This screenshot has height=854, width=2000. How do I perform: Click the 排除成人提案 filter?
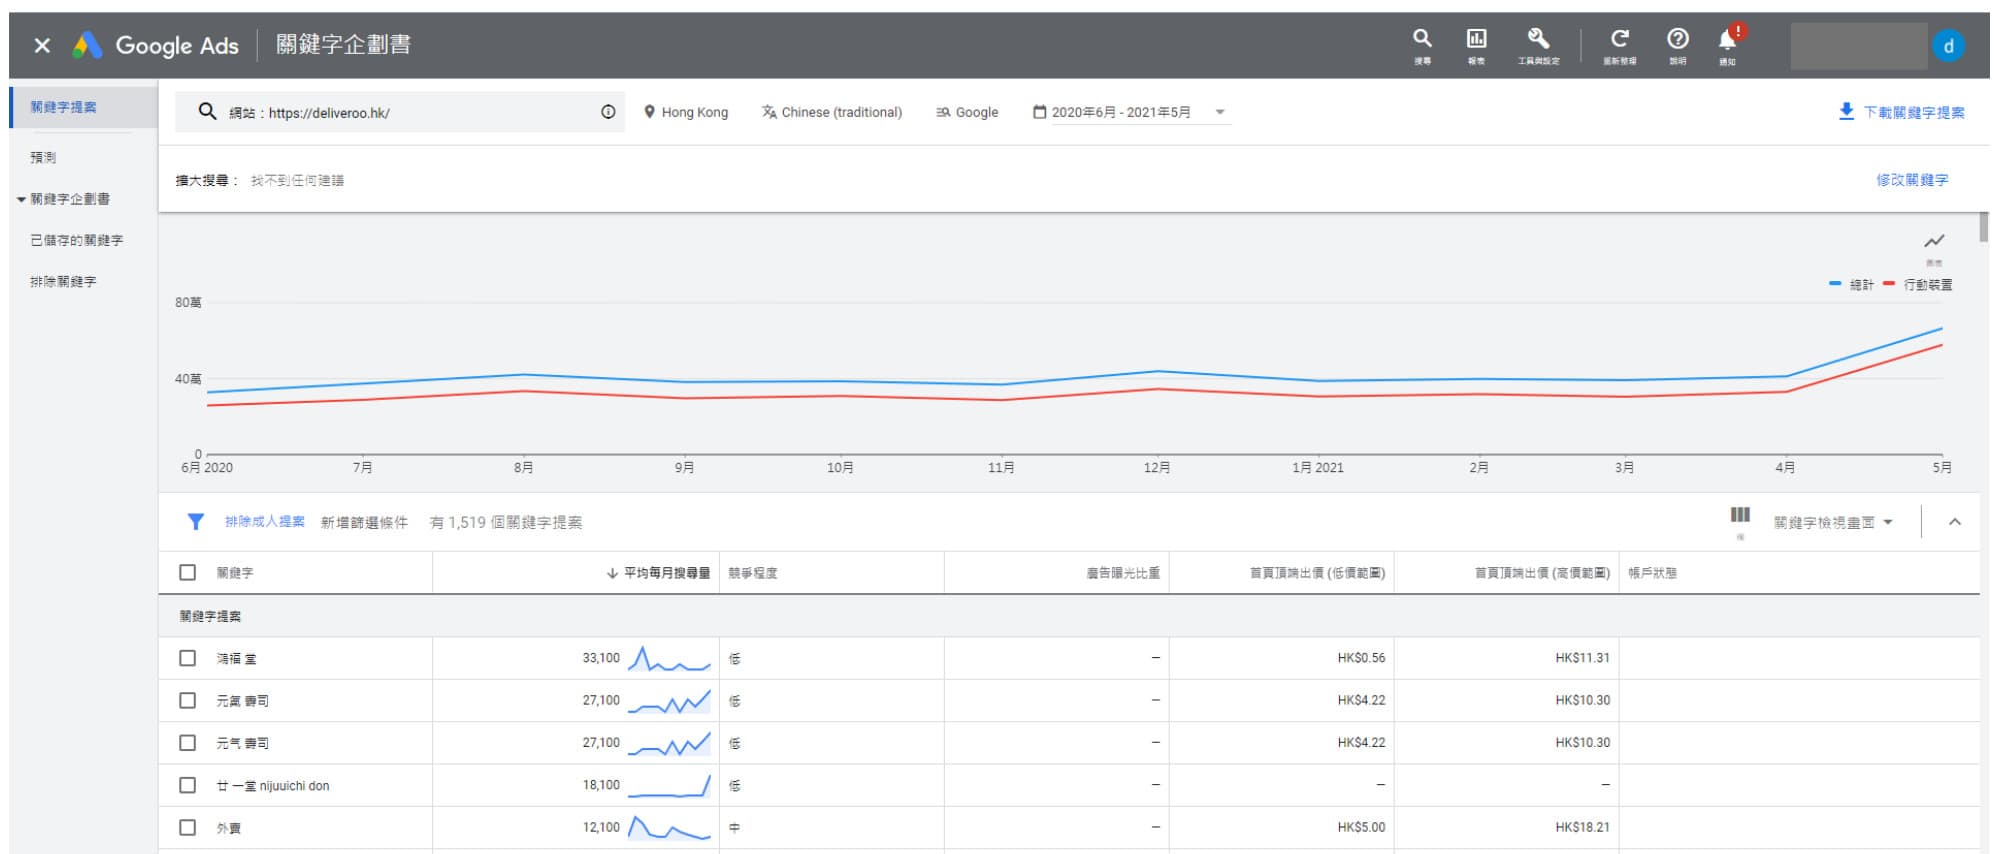265,522
